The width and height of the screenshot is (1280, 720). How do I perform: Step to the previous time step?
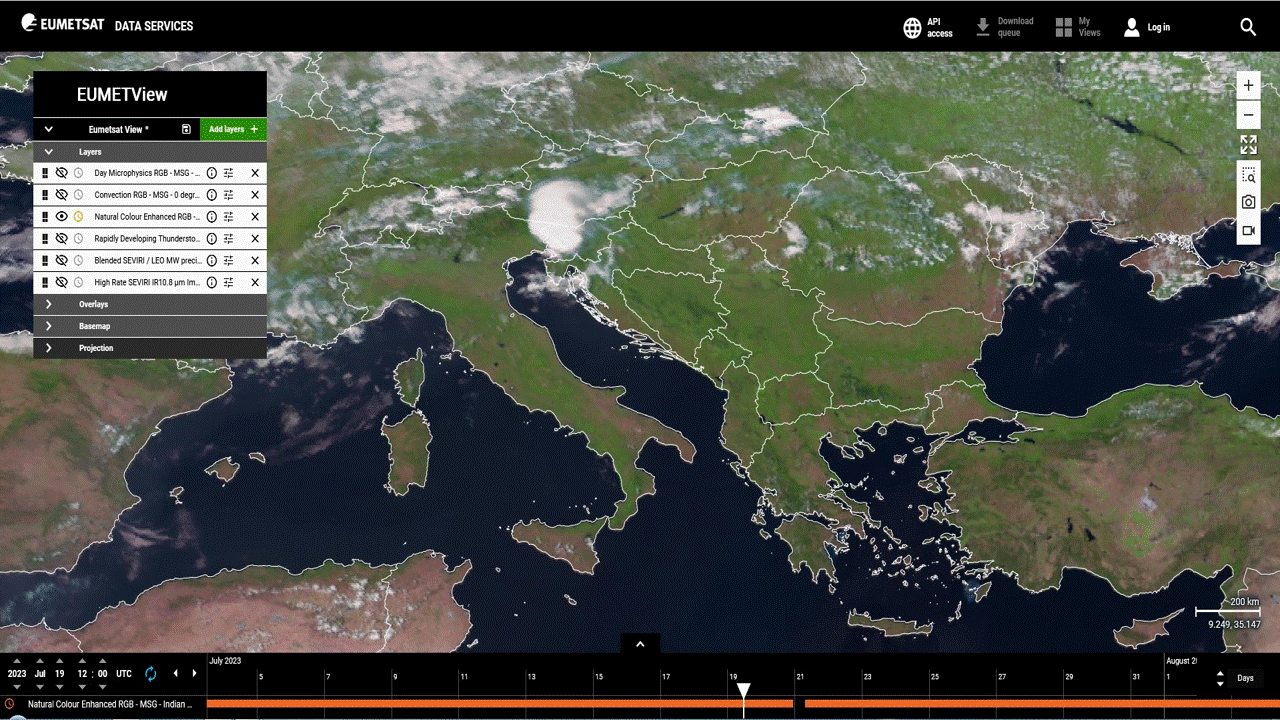coord(176,673)
